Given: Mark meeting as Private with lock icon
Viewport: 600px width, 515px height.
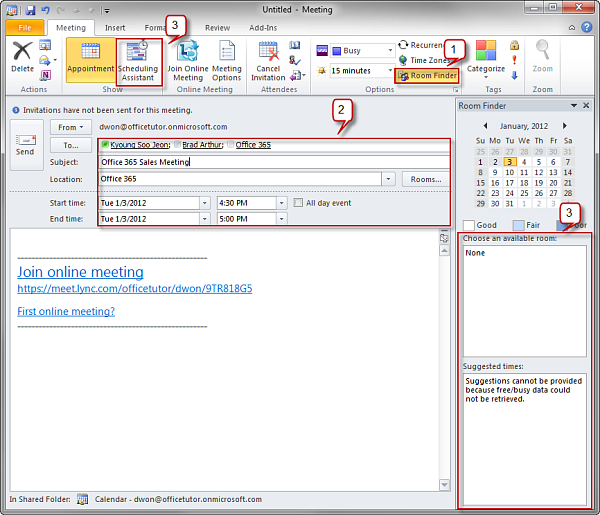Looking at the screenshot, I should [514, 45].
